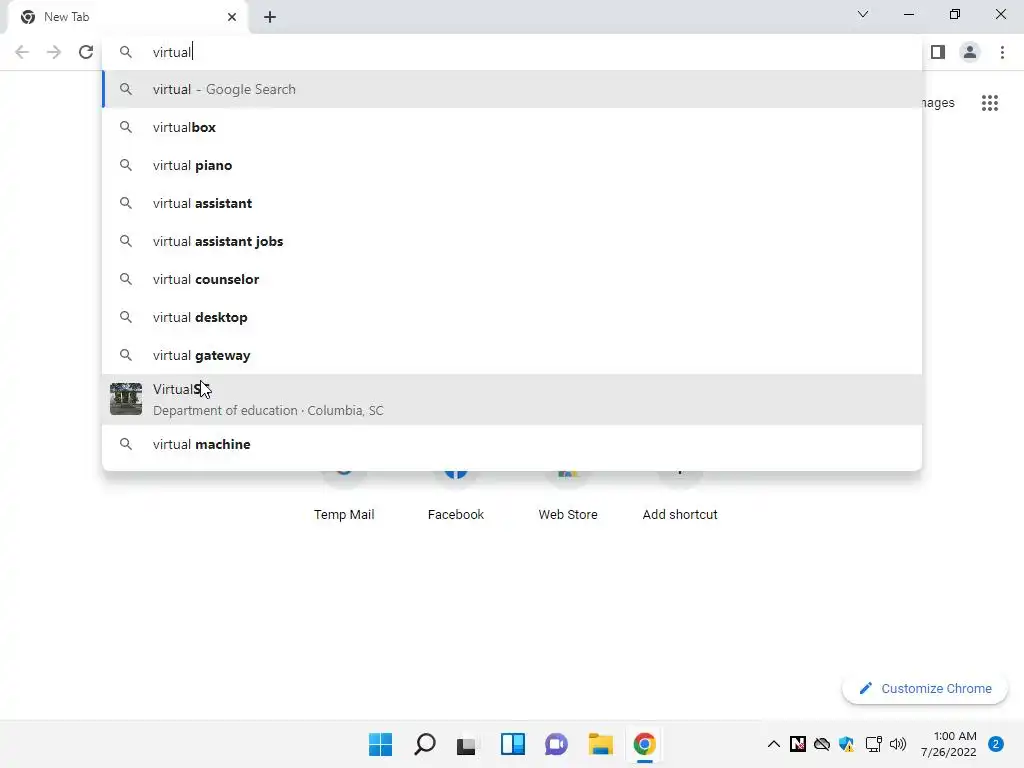This screenshot has width=1024, height=768.
Task: Open the Temp Mail shortcut
Action: (x=344, y=515)
